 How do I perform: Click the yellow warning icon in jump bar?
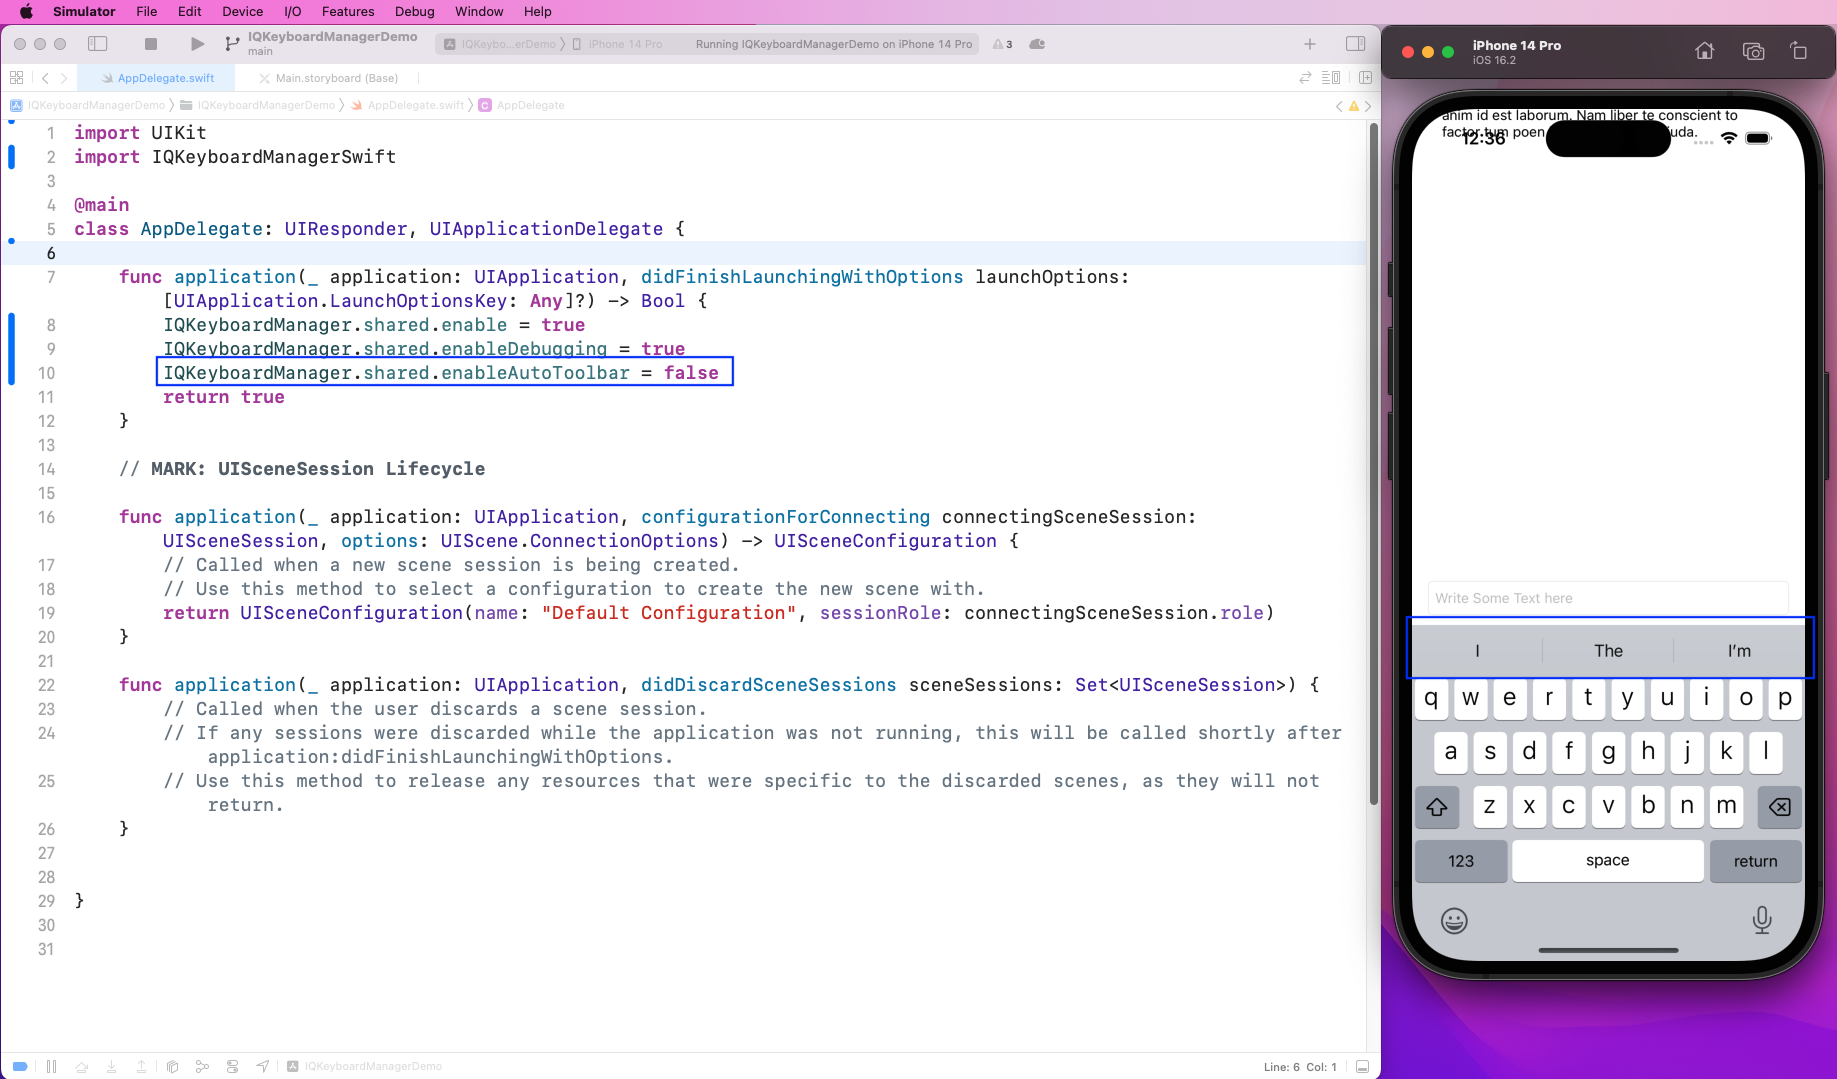pos(1354,106)
